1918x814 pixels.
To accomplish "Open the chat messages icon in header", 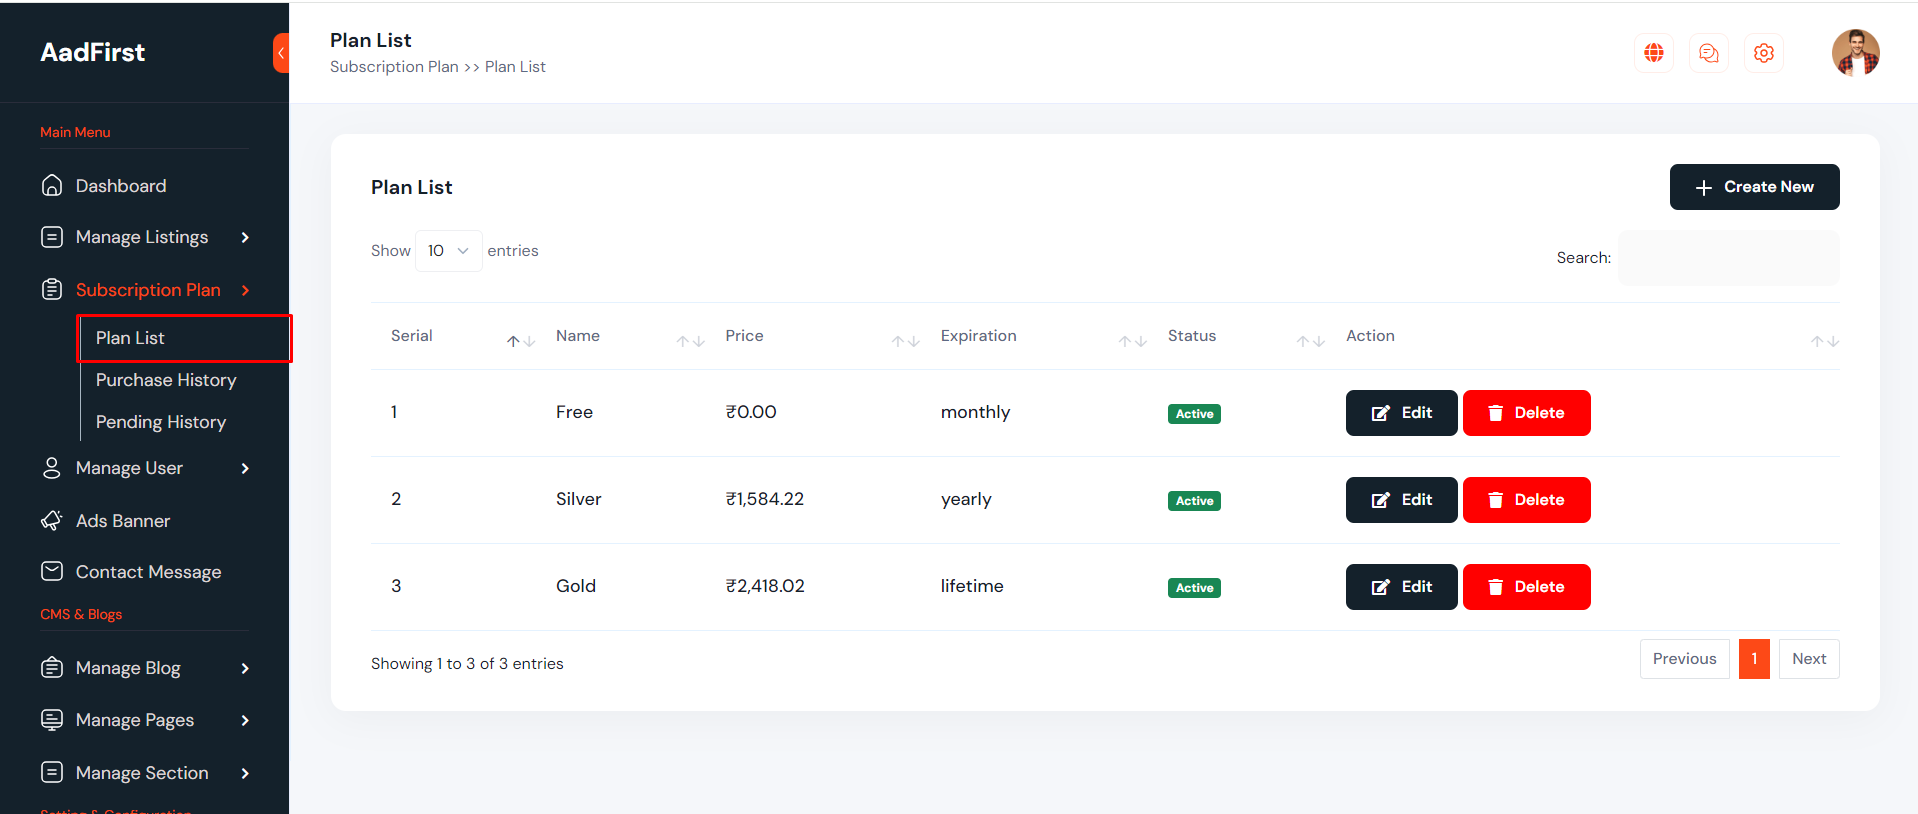I will tap(1708, 53).
